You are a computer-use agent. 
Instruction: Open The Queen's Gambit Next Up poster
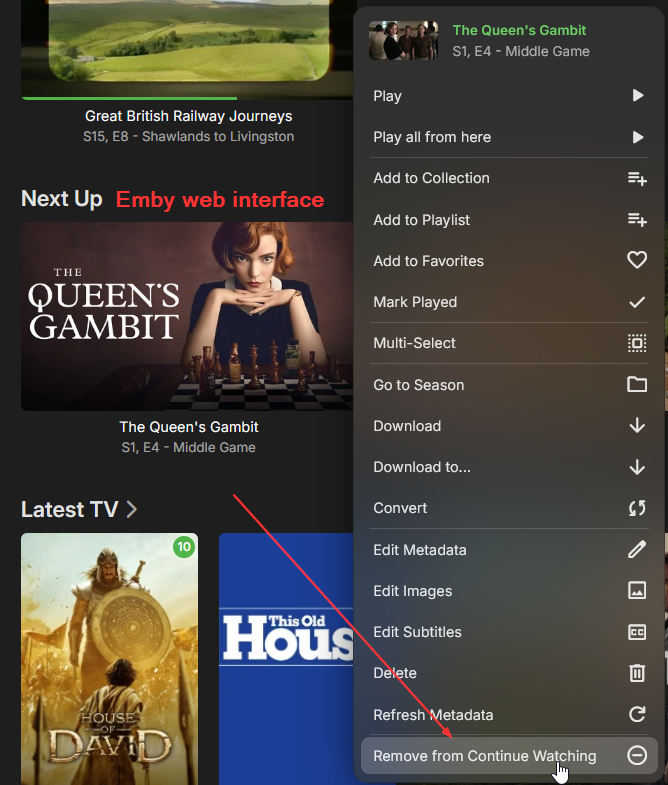tap(187, 316)
